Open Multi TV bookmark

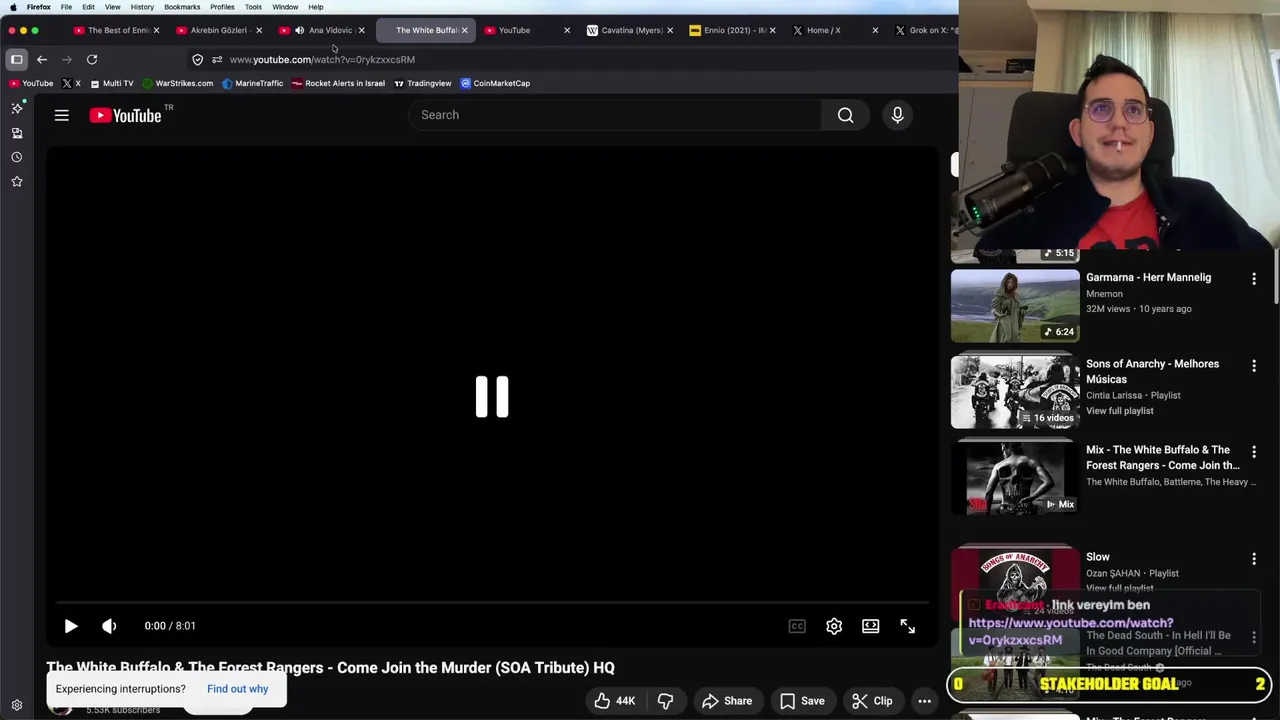(111, 84)
